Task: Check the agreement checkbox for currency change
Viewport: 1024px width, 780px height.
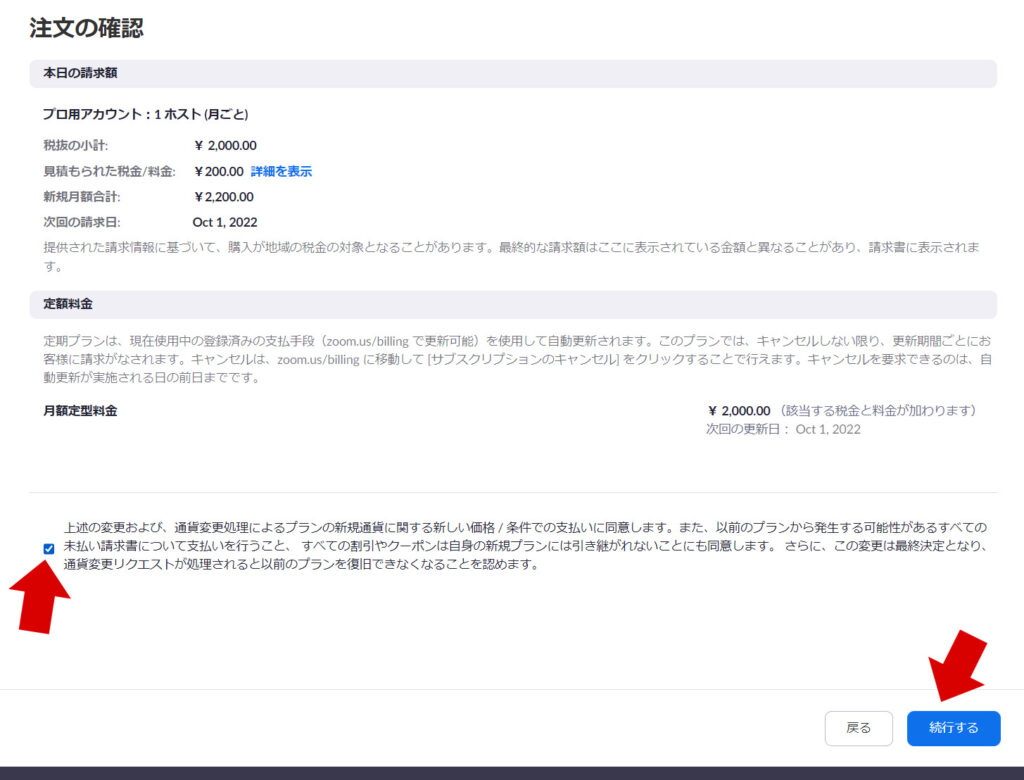Action: (49, 548)
